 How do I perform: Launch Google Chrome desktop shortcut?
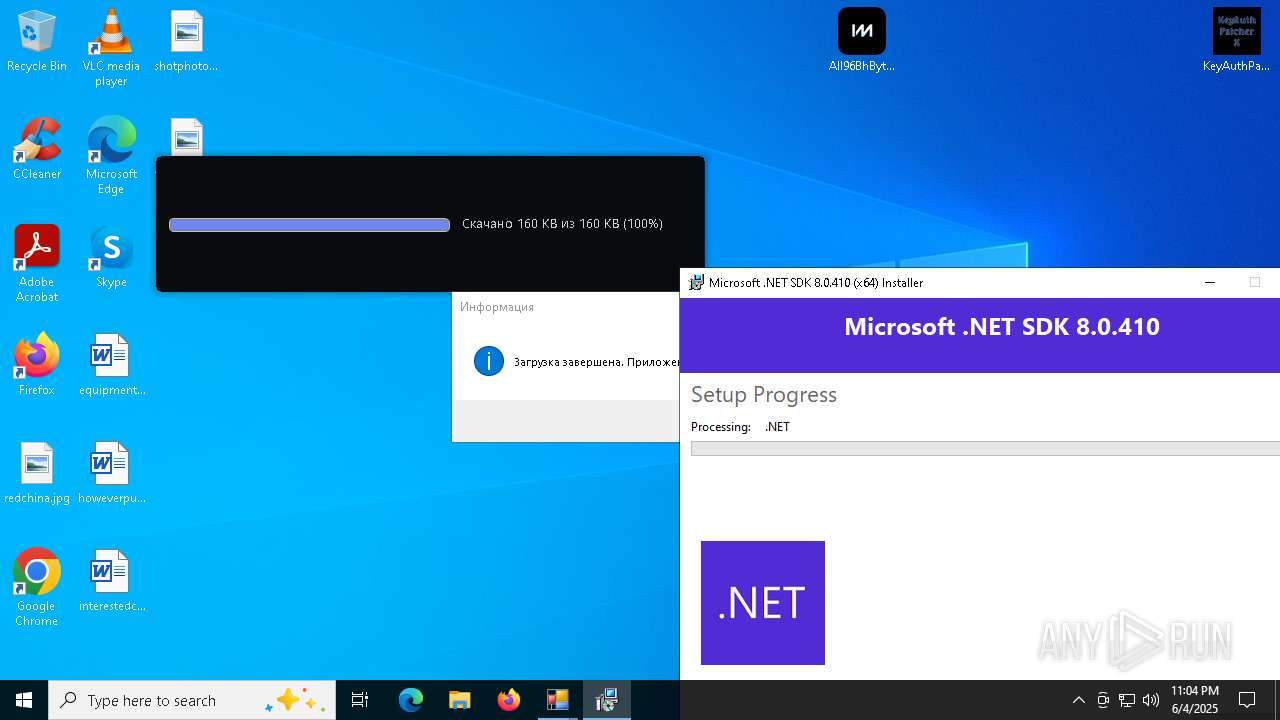point(37,588)
